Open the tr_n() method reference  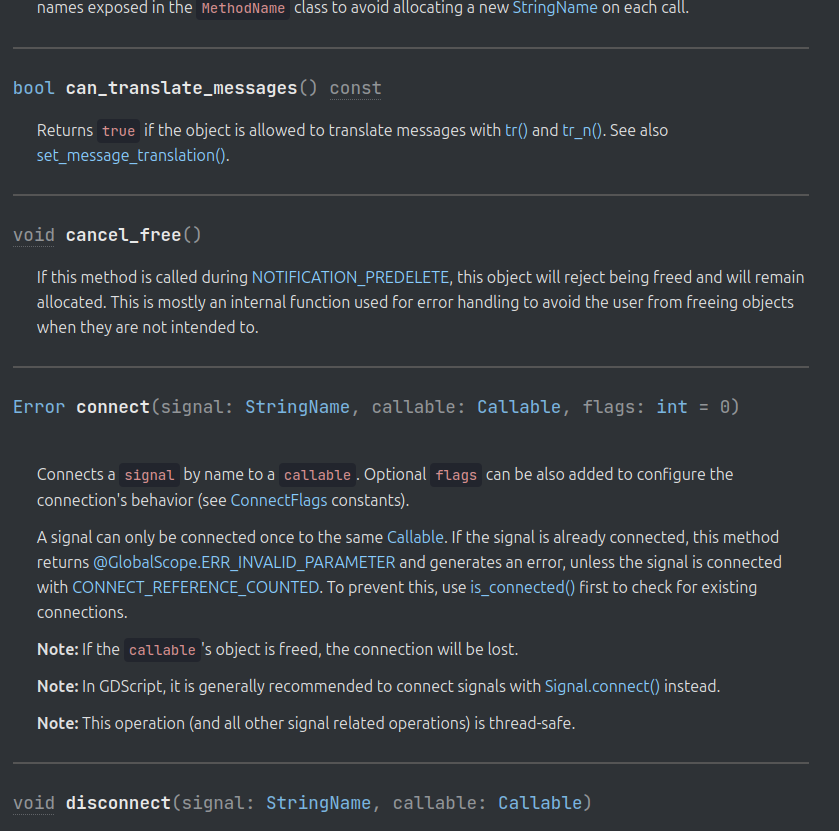pyautogui.click(x=582, y=130)
